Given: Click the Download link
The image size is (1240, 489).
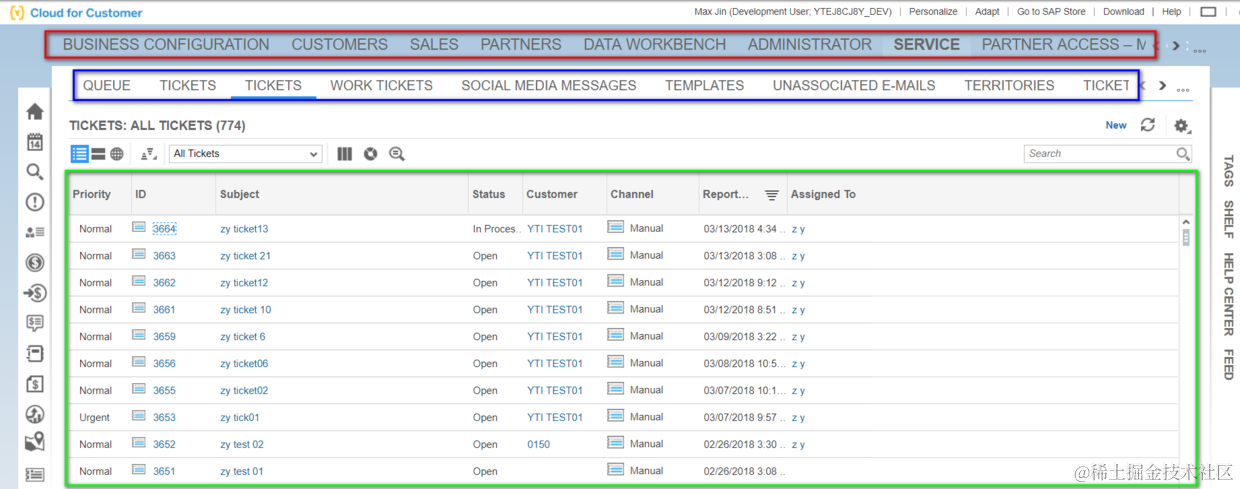Looking at the screenshot, I should point(1124,12).
